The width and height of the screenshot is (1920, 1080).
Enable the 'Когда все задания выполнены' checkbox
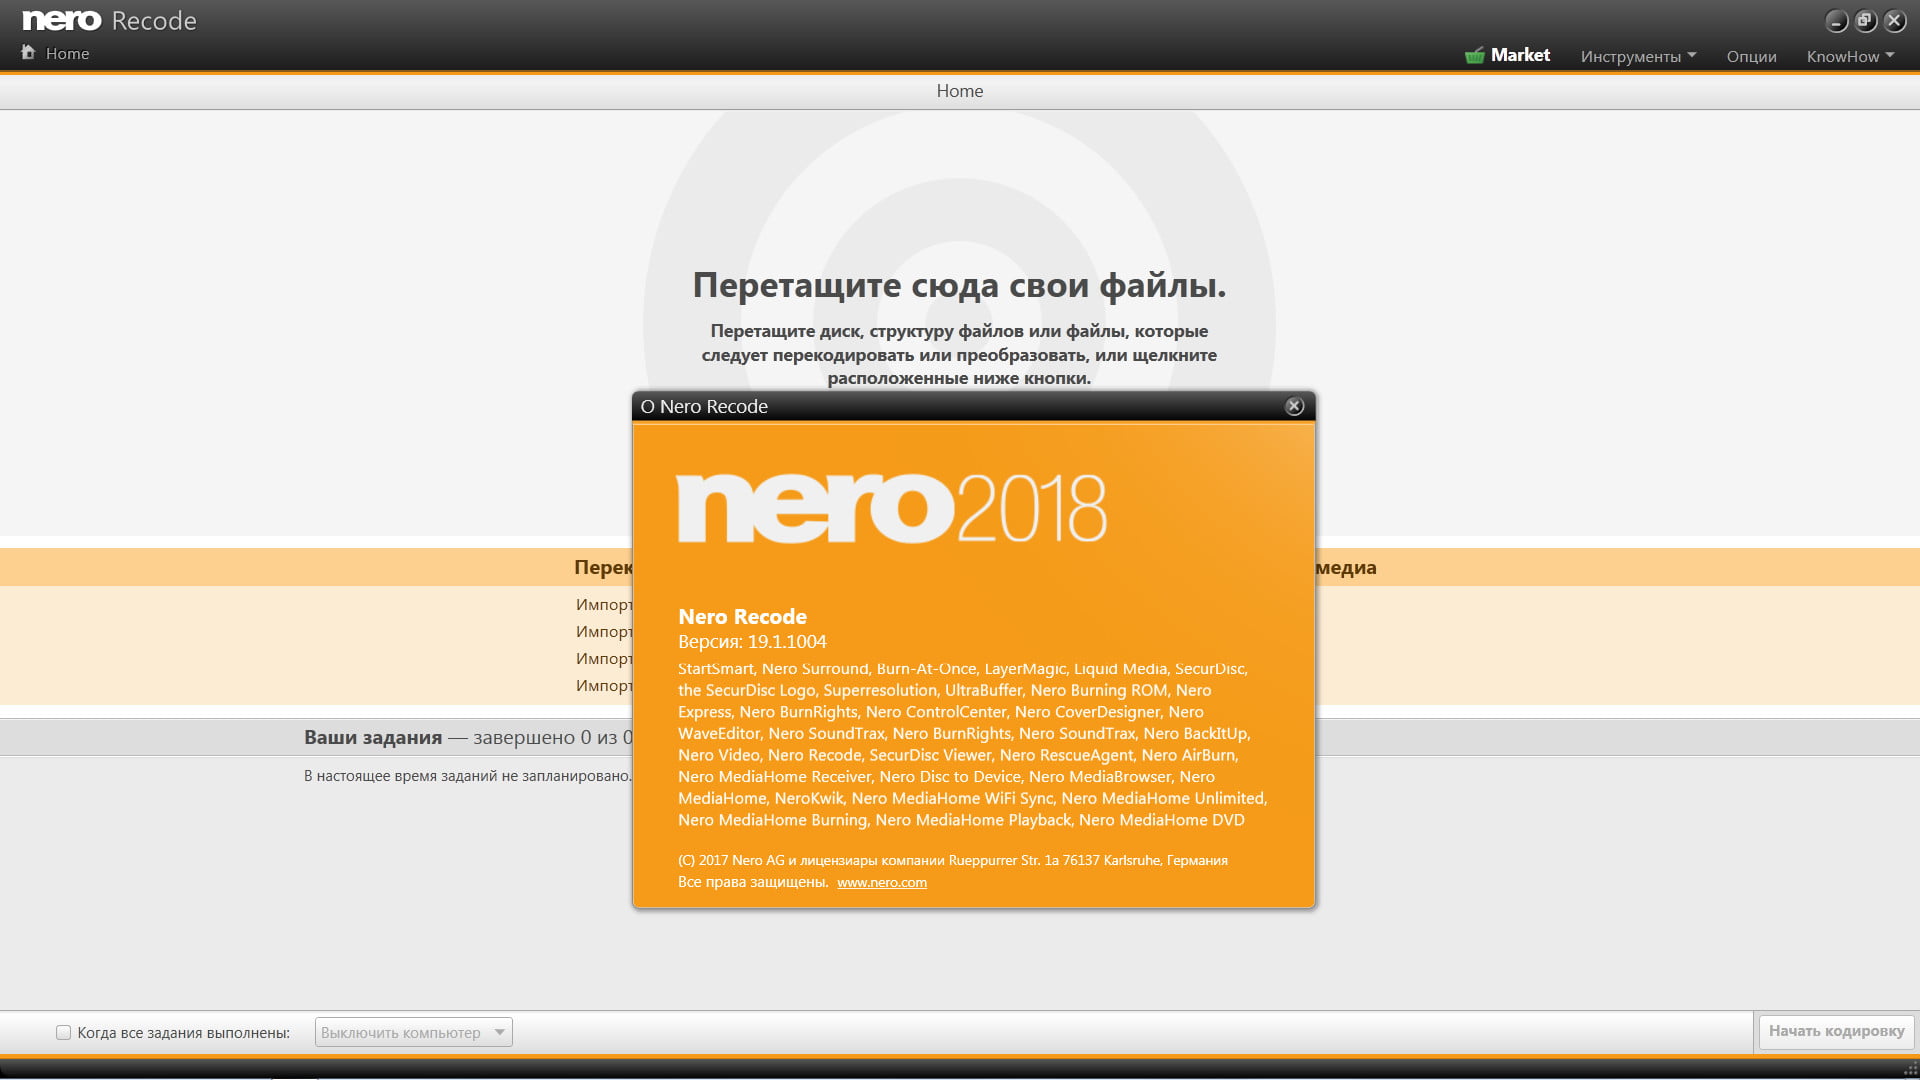[x=64, y=1033]
